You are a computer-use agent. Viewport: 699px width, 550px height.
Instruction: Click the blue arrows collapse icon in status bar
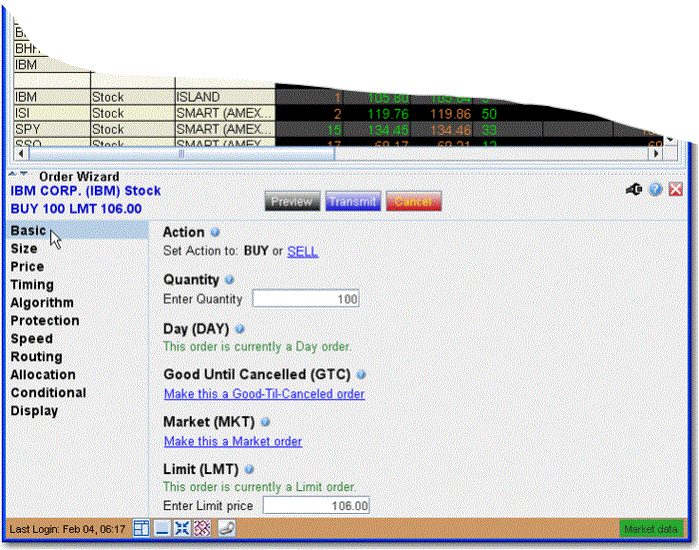[x=181, y=528]
